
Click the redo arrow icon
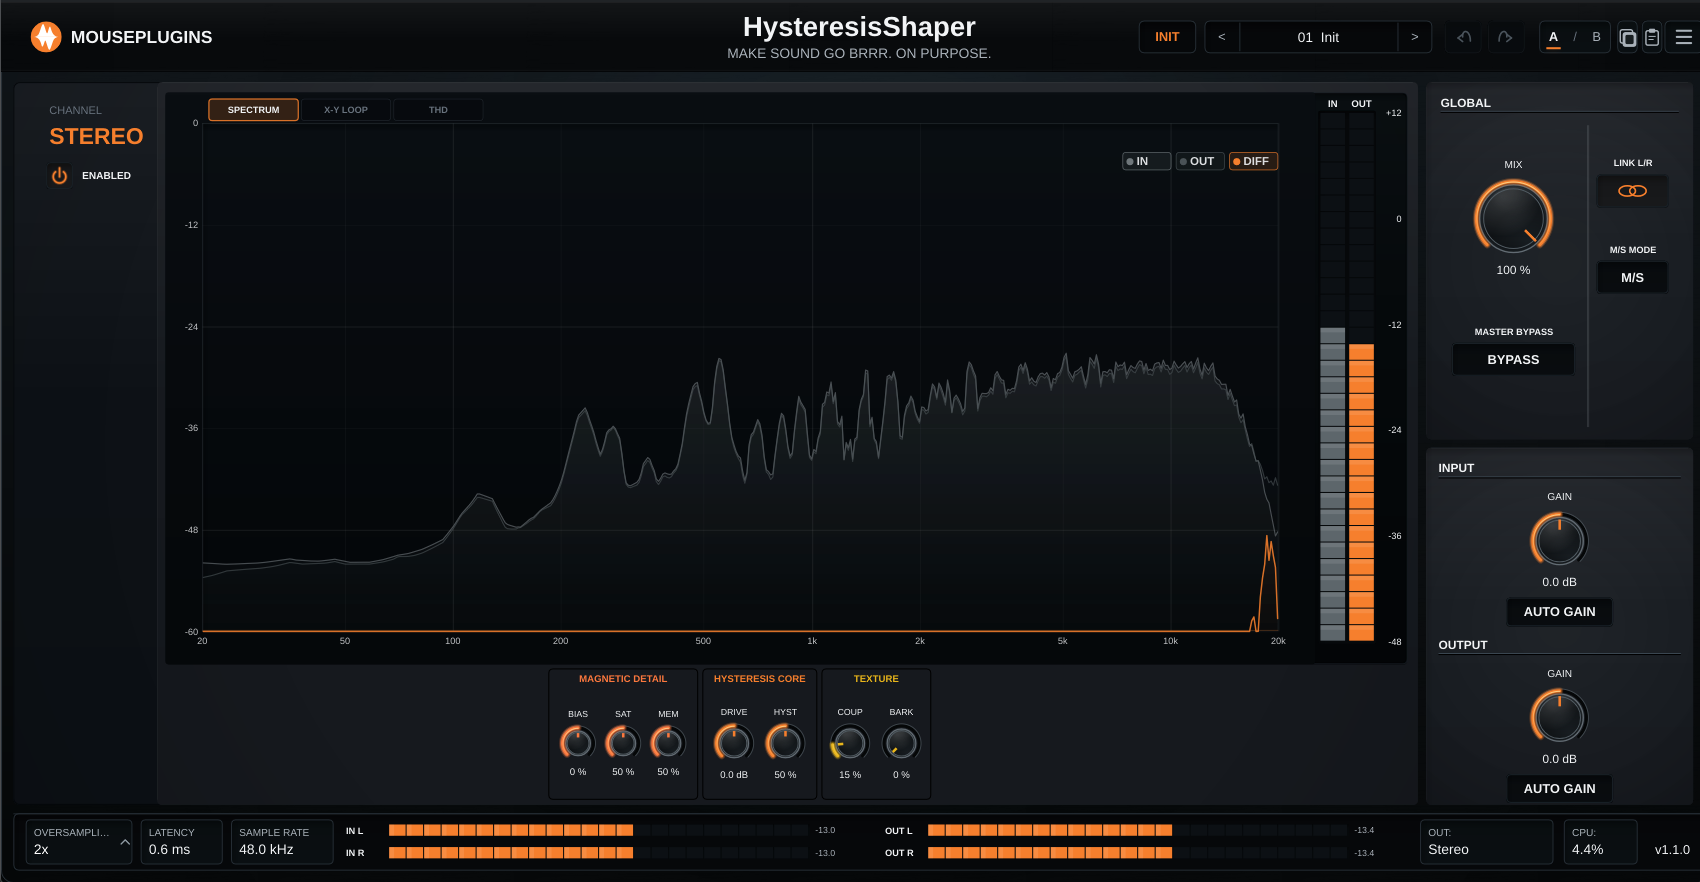[x=1505, y=37]
